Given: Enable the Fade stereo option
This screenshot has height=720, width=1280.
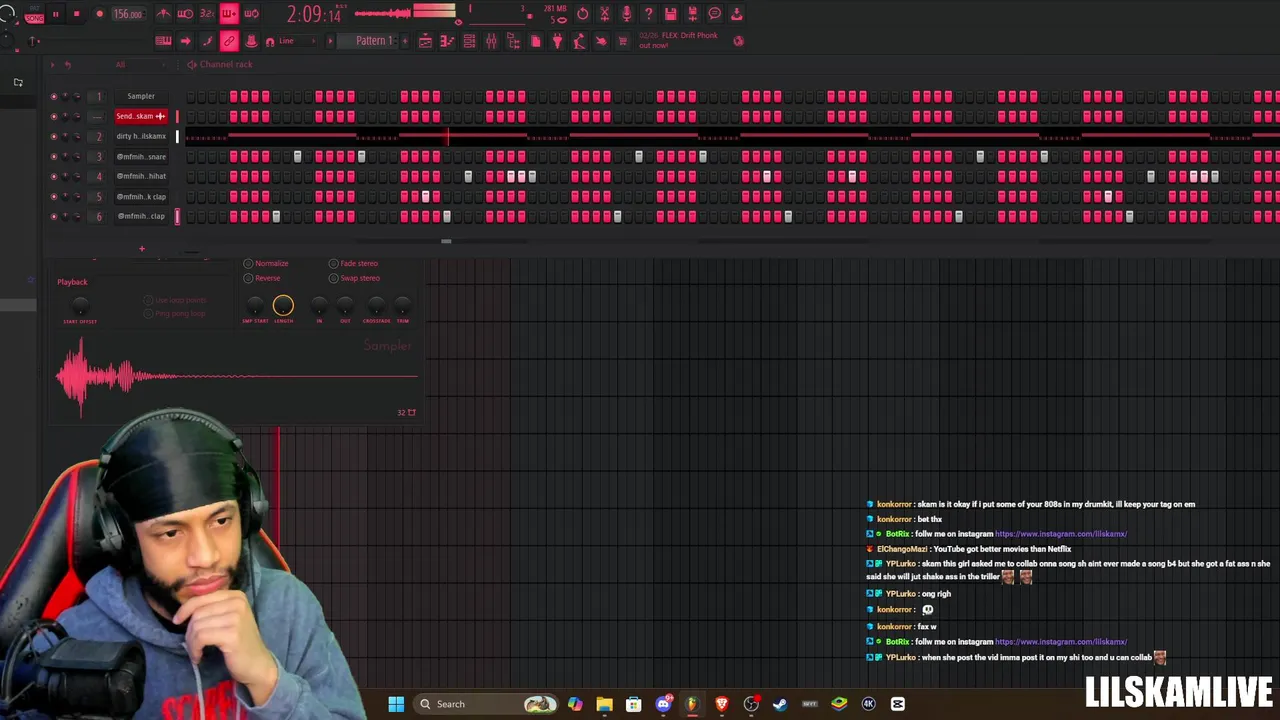Looking at the screenshot, I should click(x=353, y=263).
